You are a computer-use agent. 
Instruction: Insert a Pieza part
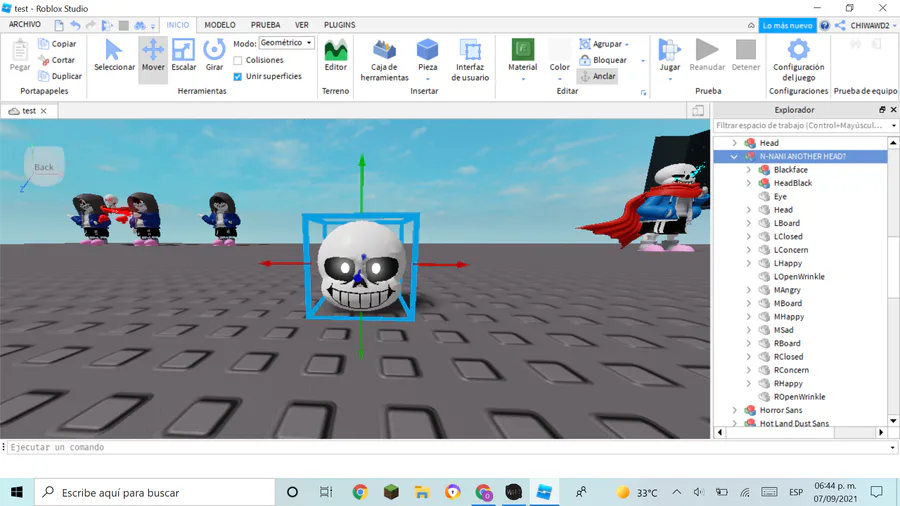(428, 56)
